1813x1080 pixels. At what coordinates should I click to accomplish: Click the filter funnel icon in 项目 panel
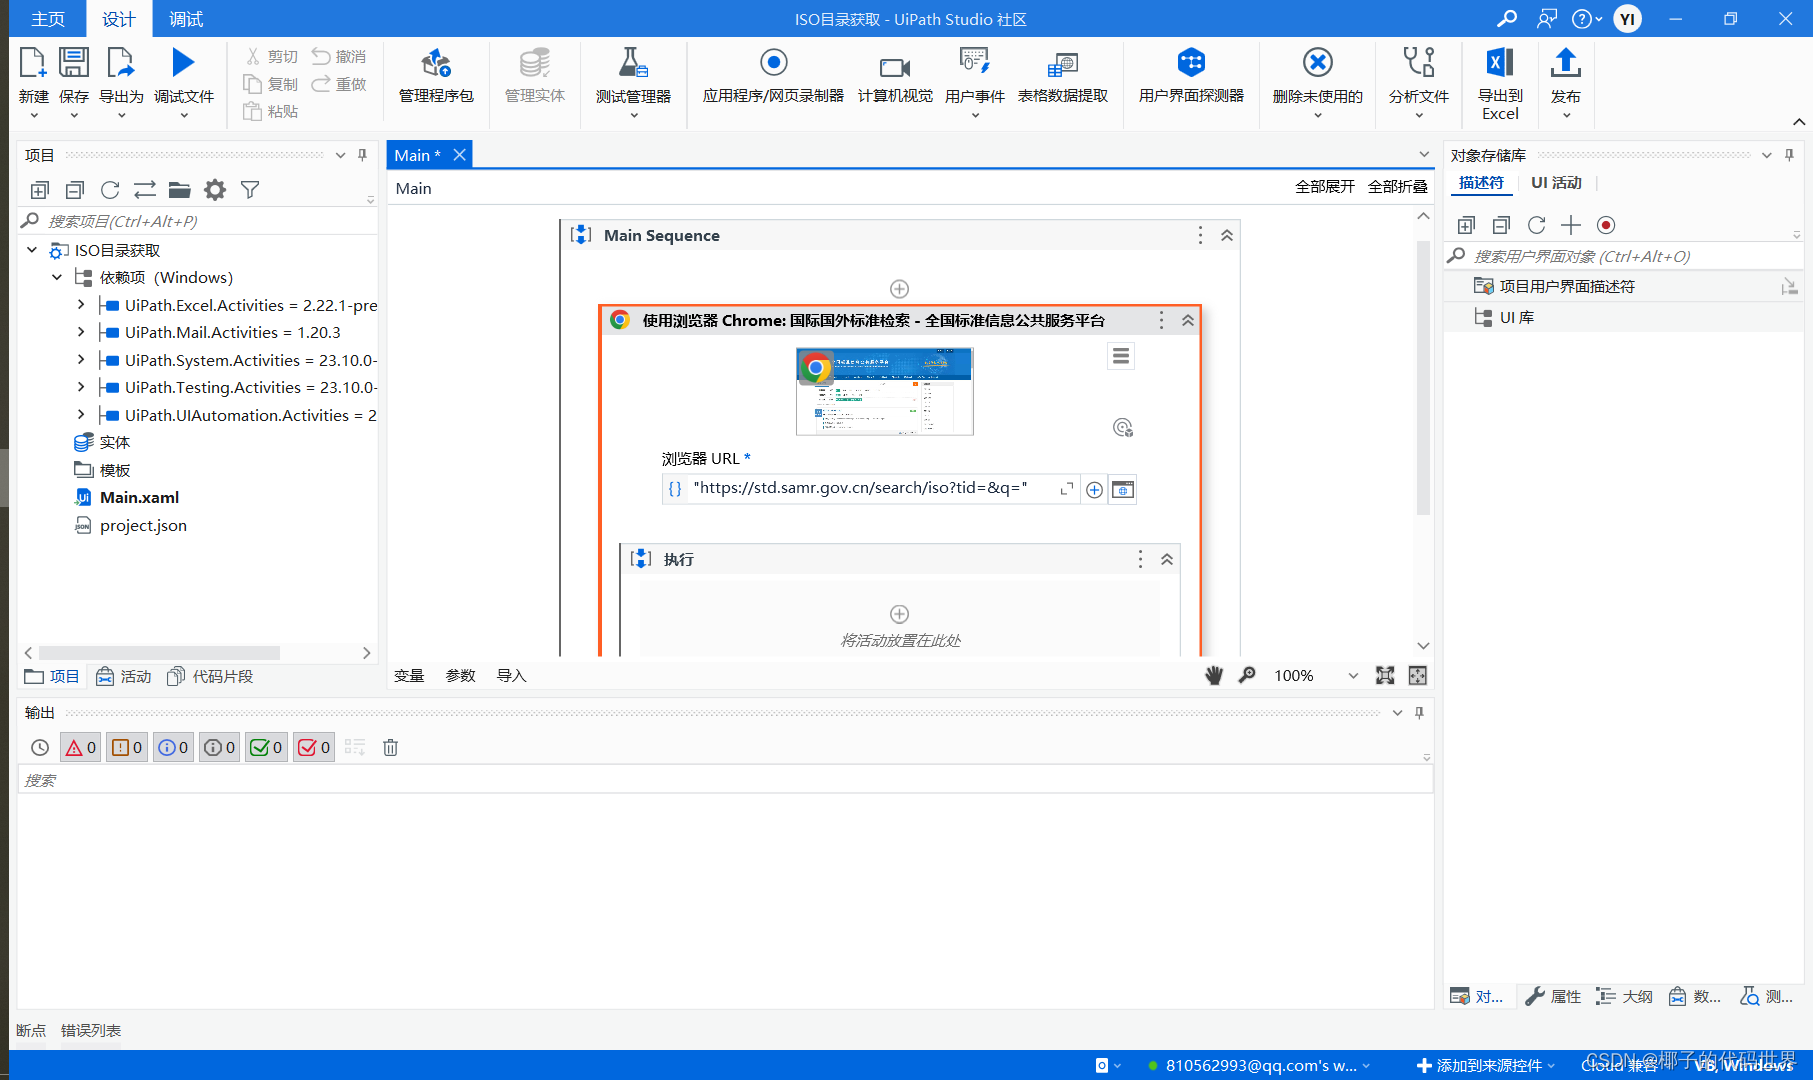pos(250,190)
